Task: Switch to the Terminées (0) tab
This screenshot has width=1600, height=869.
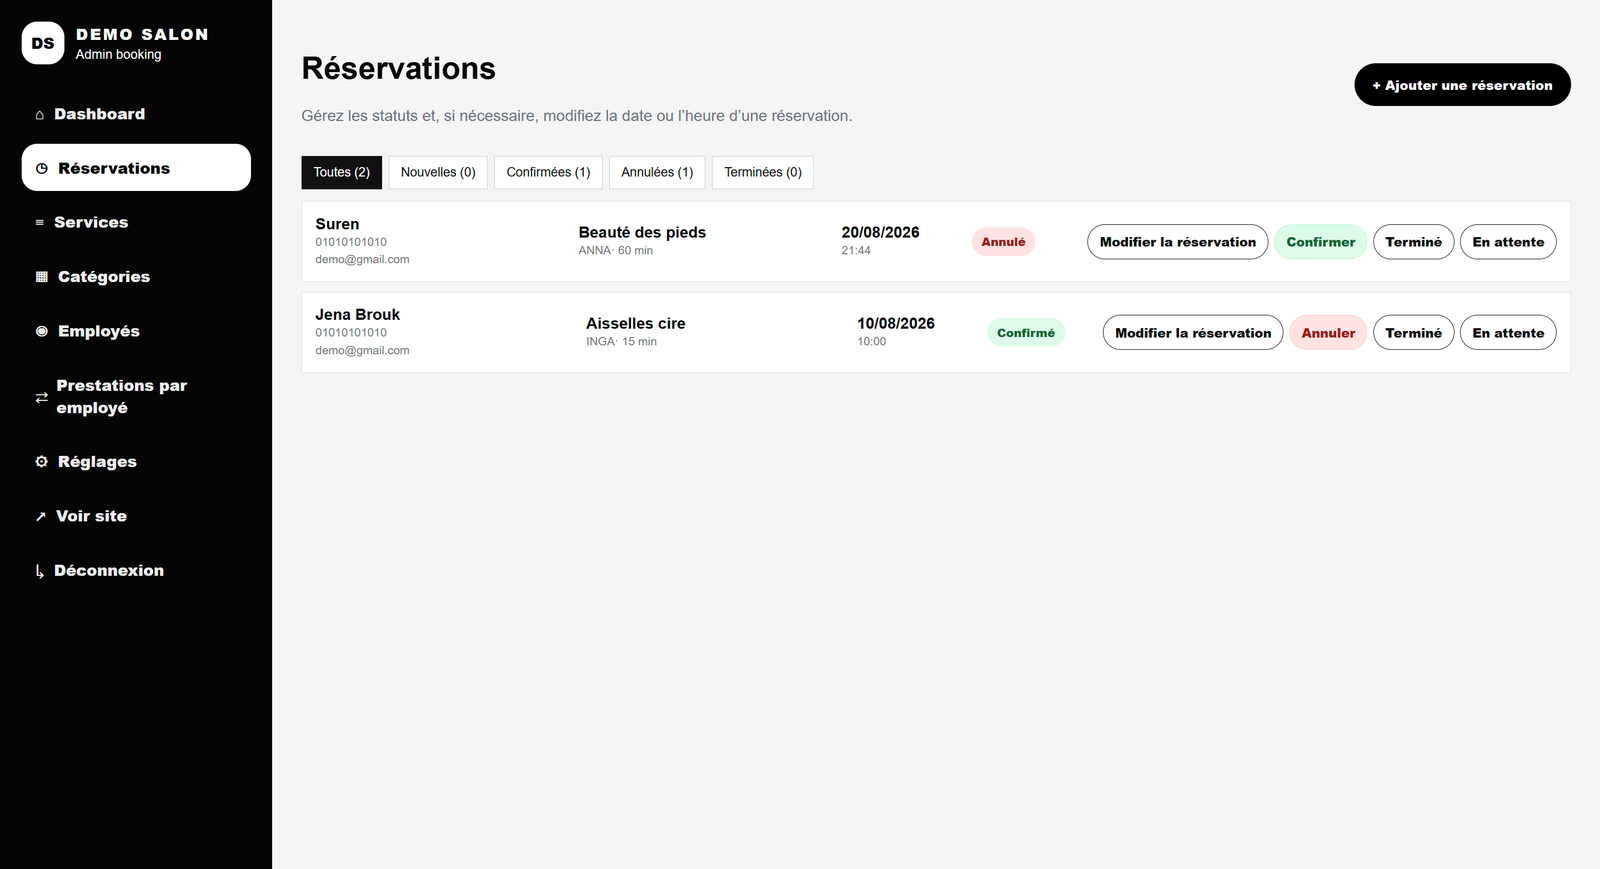Action: [x=763, y=172]
